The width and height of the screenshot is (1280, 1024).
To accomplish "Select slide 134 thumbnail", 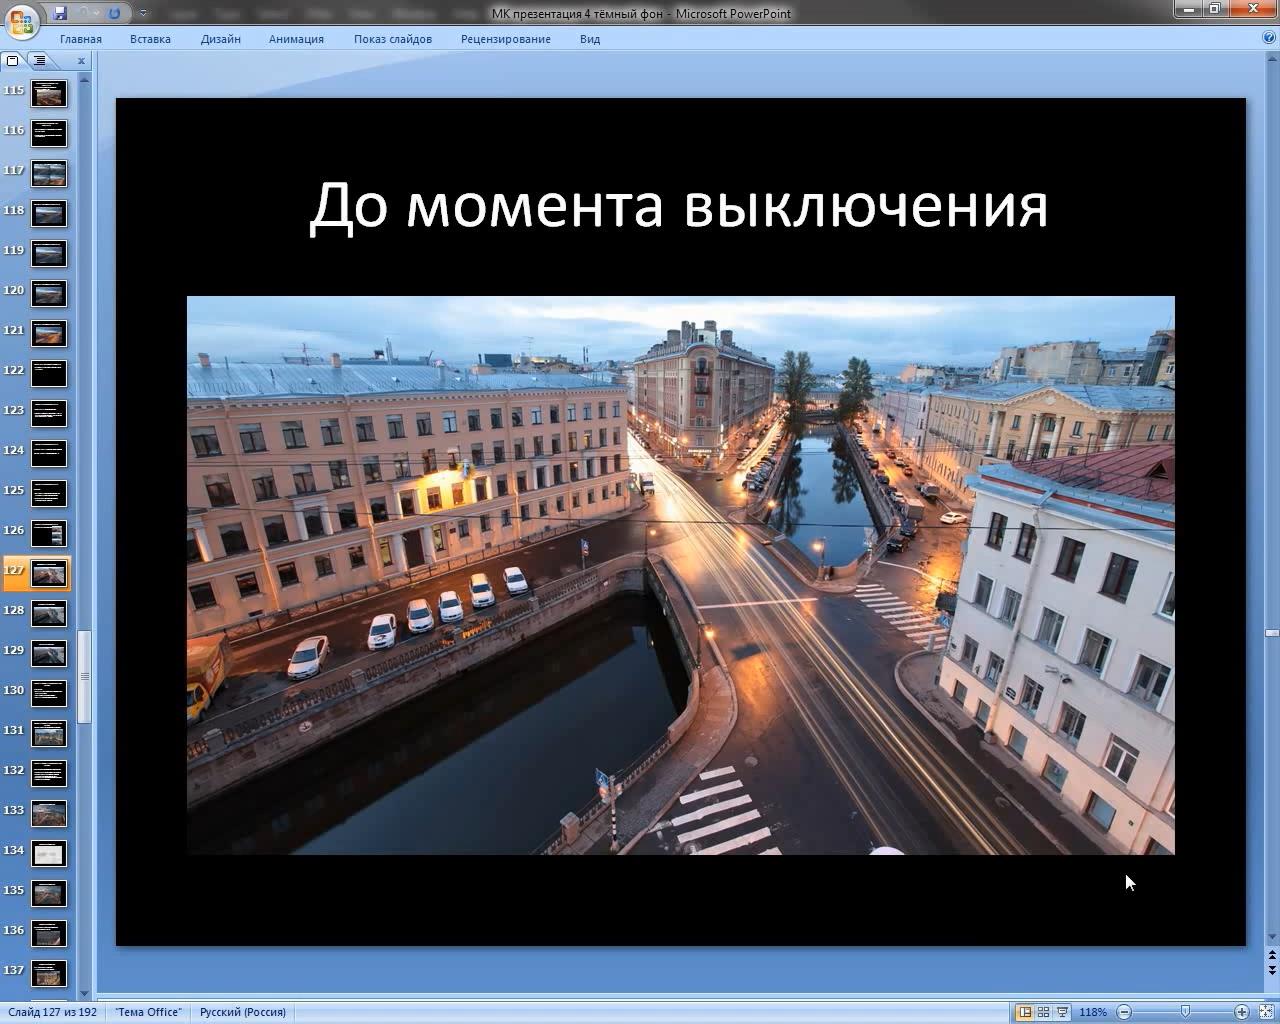I will pyautogui.click(x=49, y=853).
